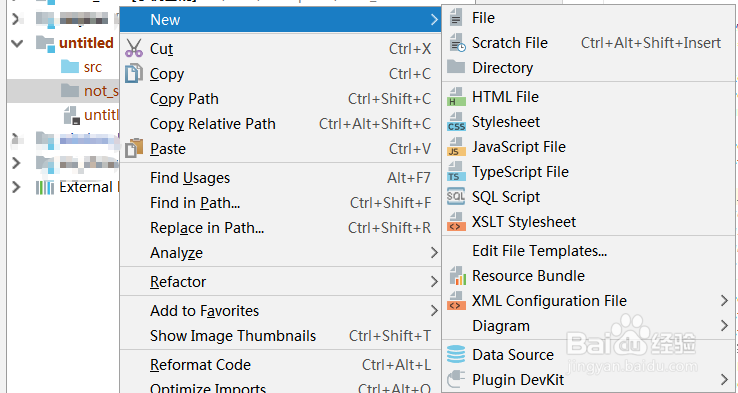Select Find Usages menu entry

[281, 178]
